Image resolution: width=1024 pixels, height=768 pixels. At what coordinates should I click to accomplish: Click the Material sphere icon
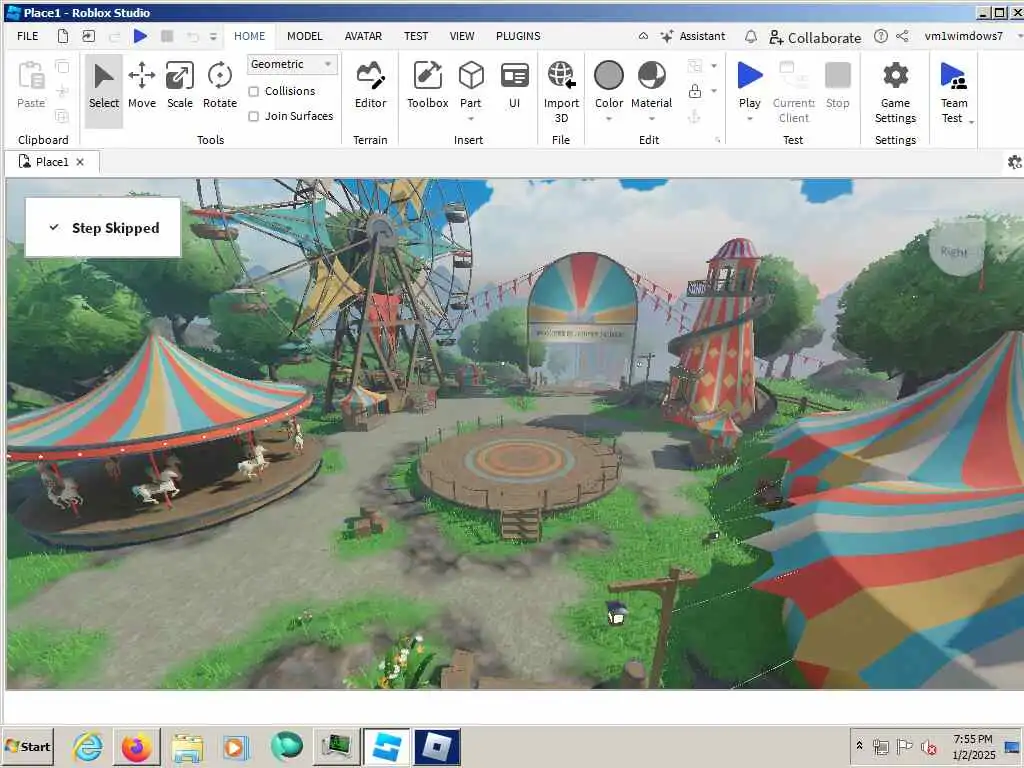point(651,75)
